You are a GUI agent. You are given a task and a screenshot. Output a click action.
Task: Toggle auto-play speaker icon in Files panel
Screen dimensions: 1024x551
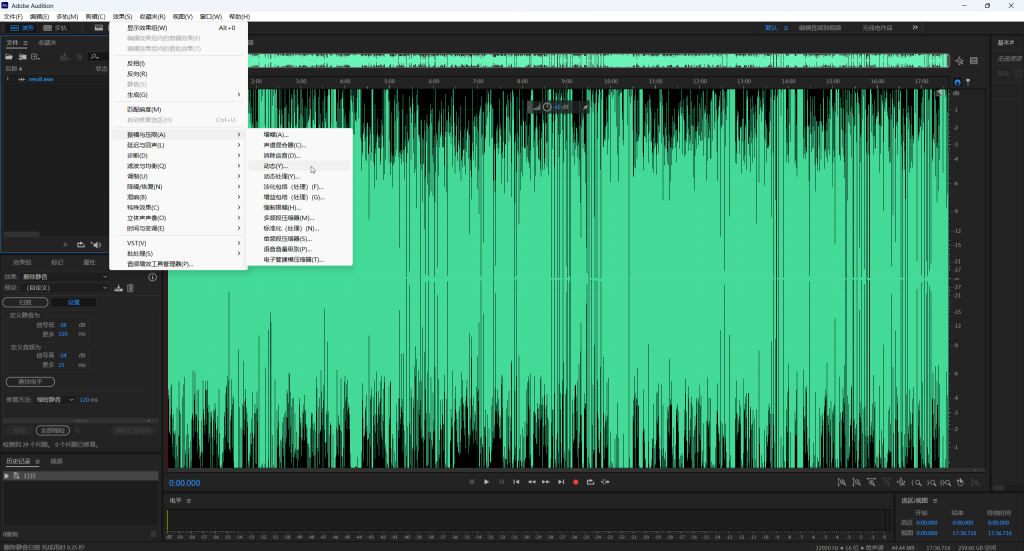point(96,245)
